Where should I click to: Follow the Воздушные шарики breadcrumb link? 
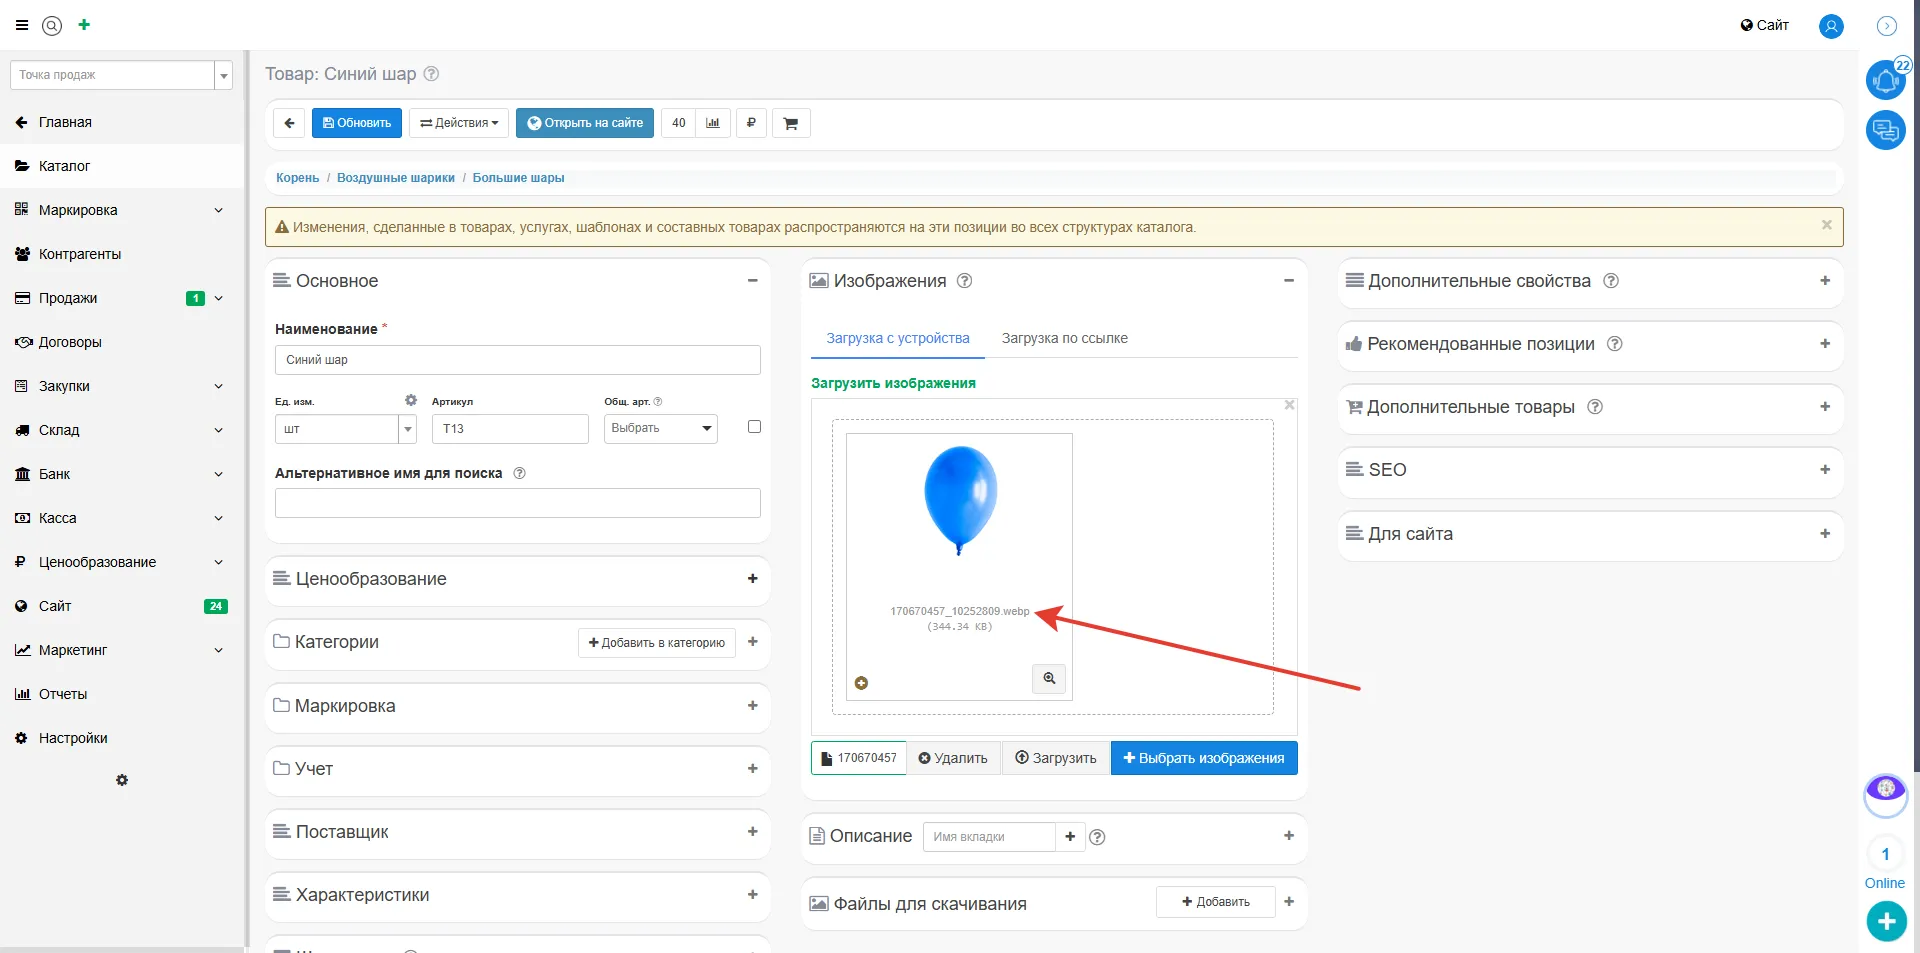coord(395,178)
